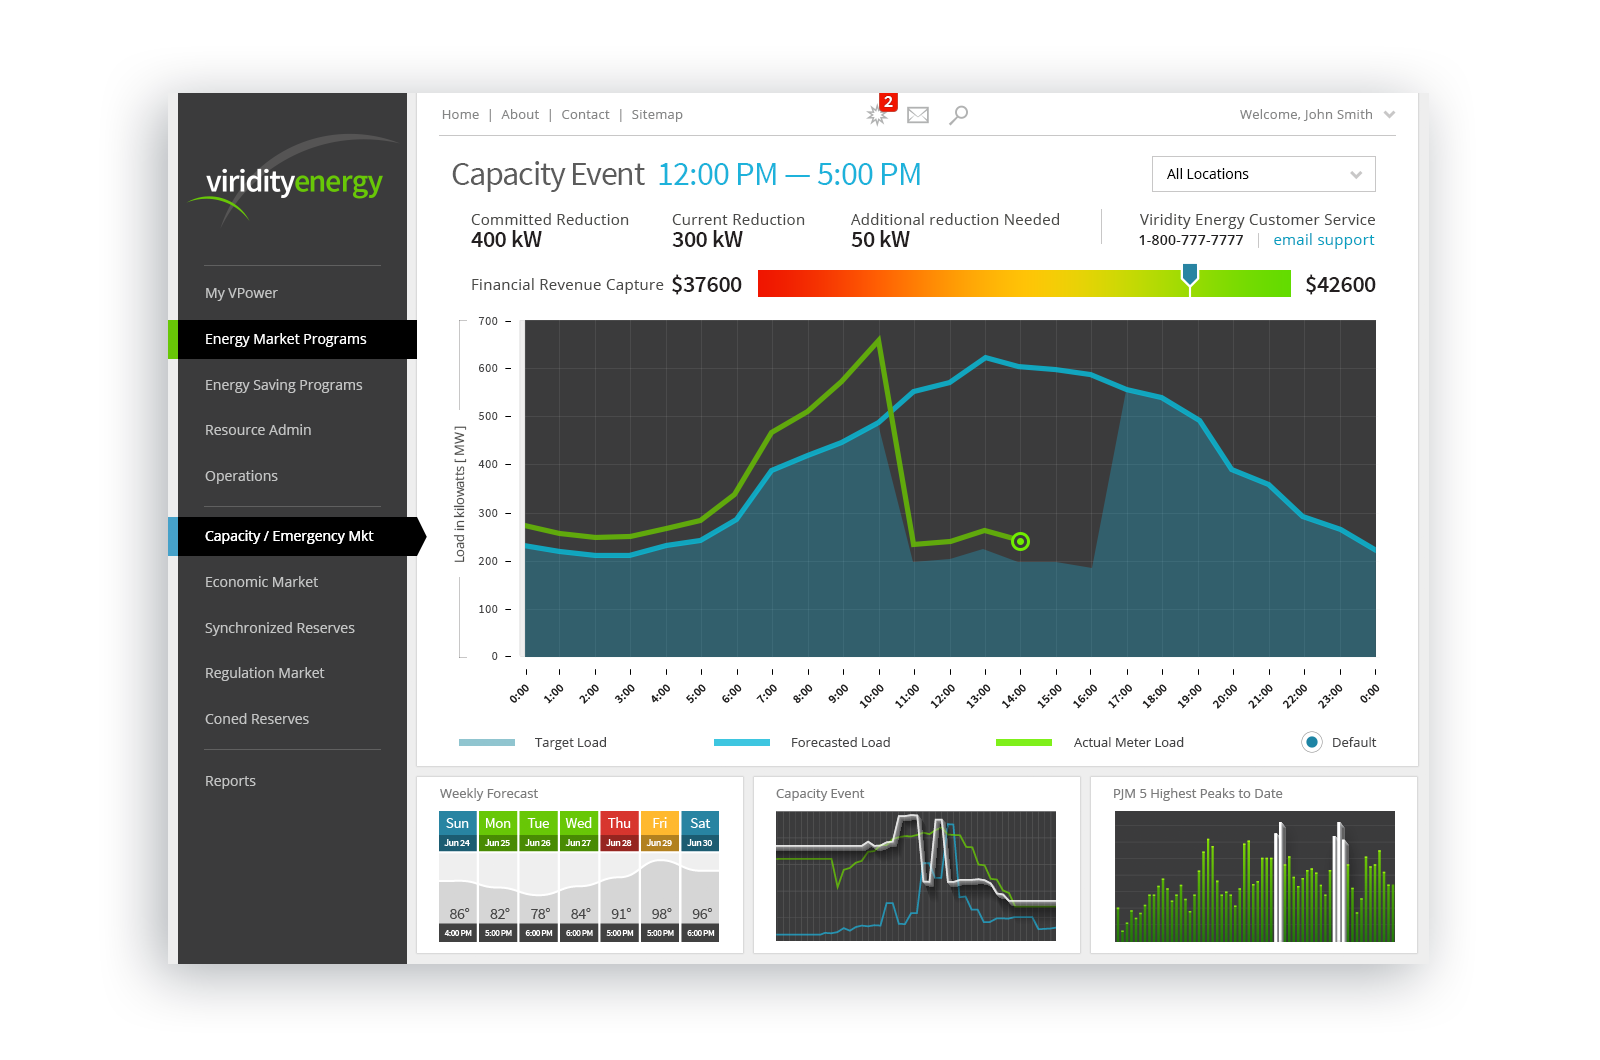This screenshot has height=1060, width=1600.
Task: Click the red notification badge showing 2
Action: (888, 102)
